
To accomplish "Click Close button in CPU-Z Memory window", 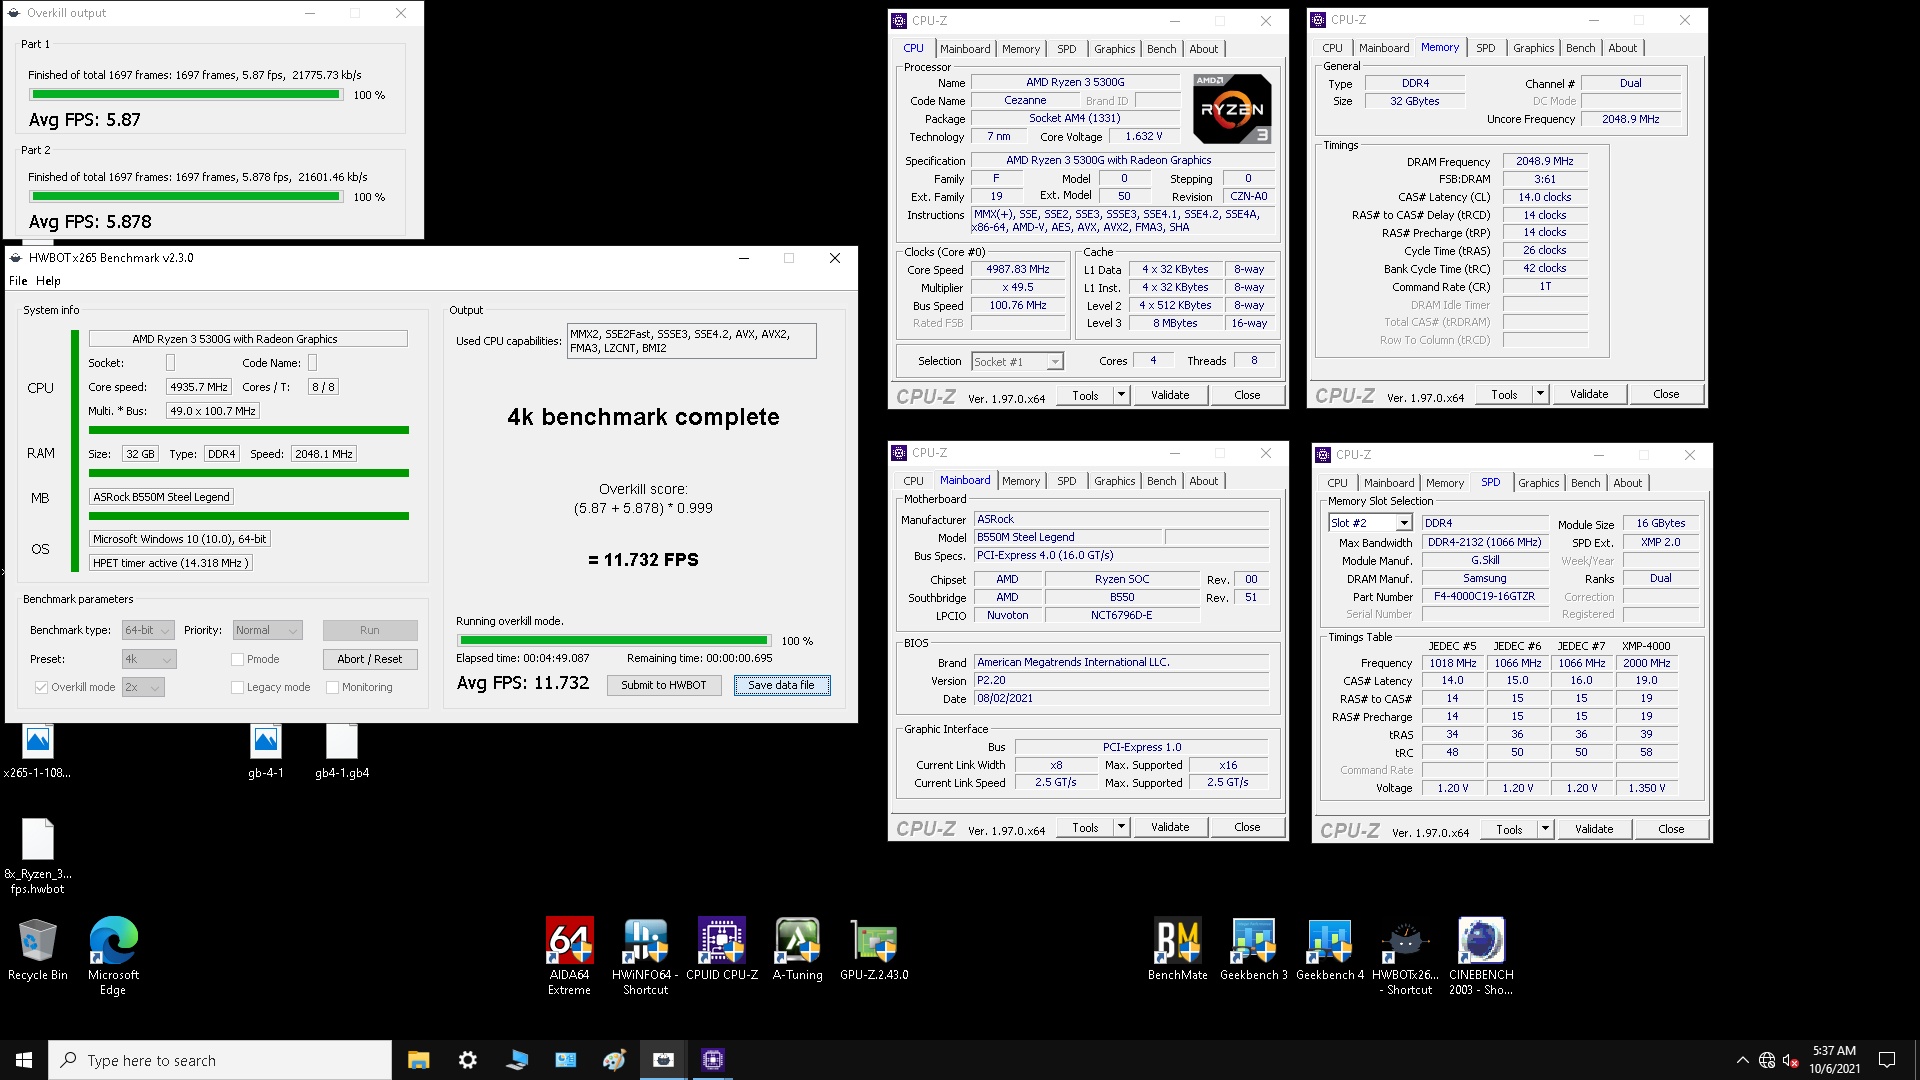I will [x=1666, y=394].
